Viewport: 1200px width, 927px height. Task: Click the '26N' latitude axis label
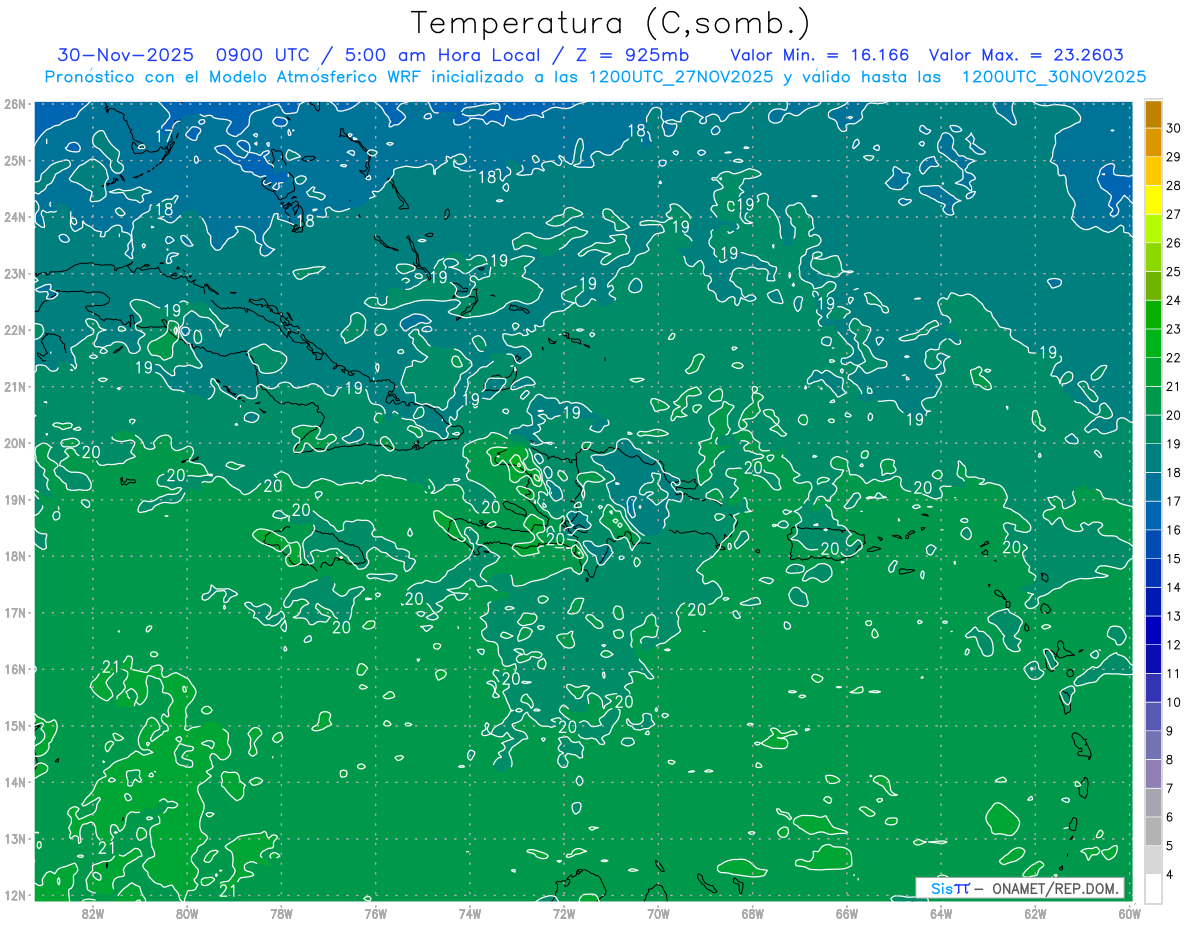(15, 104)
